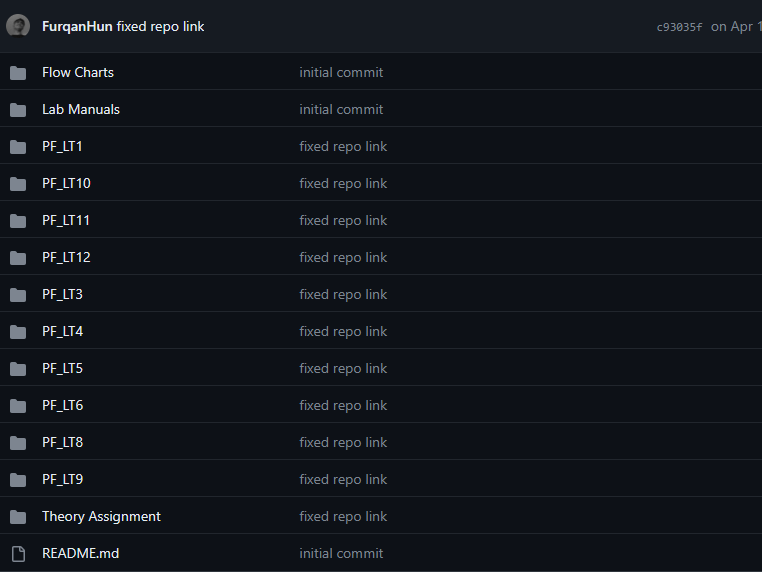View commit hash c93035f

(x=679, y=27)
